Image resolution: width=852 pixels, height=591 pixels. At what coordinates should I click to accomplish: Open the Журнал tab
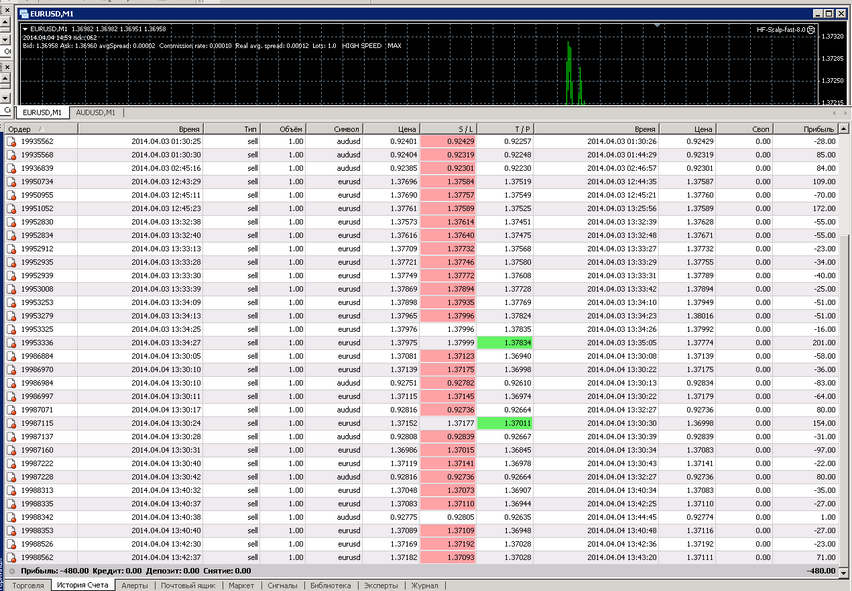[425, 585]
